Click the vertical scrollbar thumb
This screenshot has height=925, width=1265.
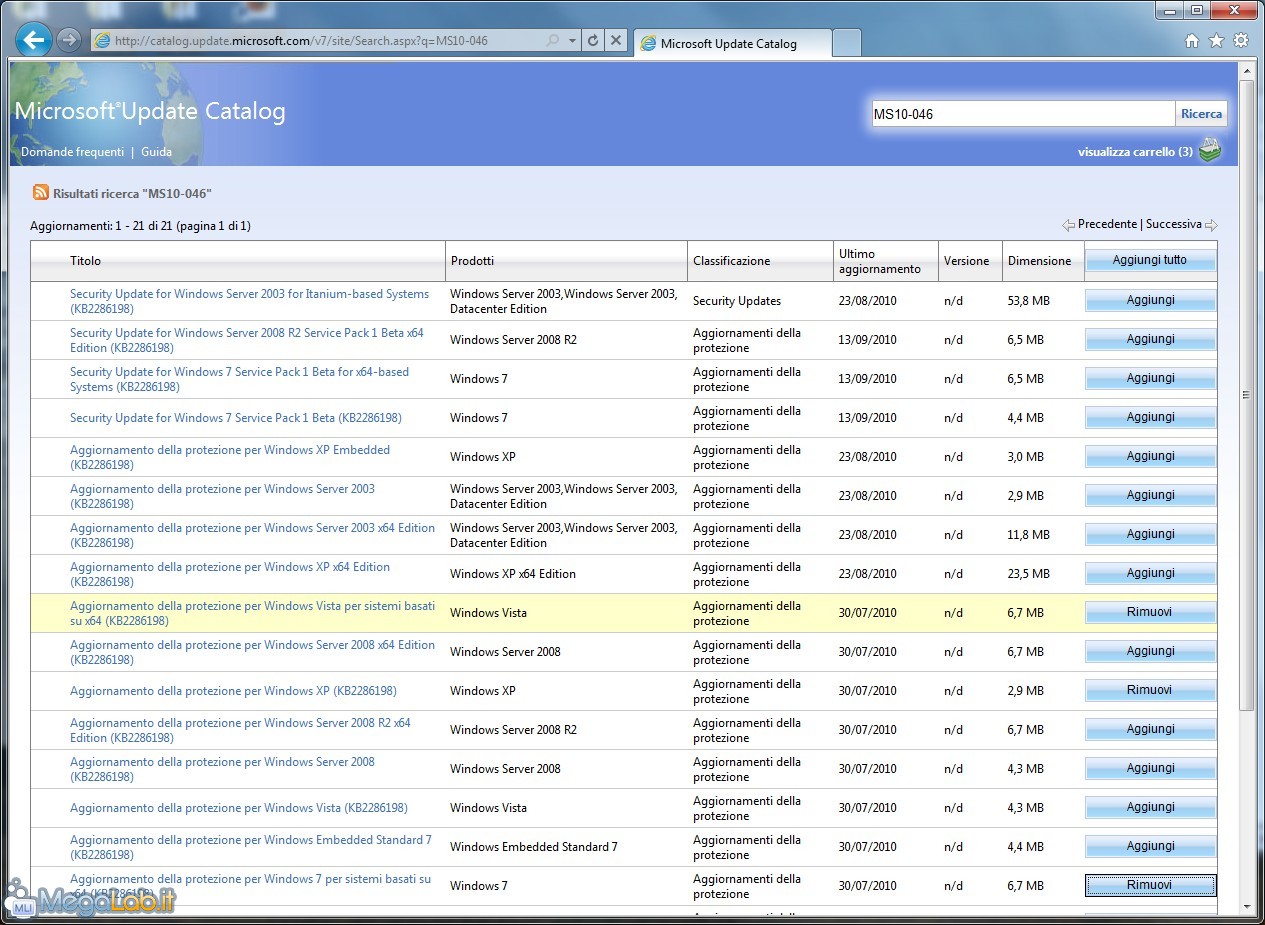(1246, 394)
